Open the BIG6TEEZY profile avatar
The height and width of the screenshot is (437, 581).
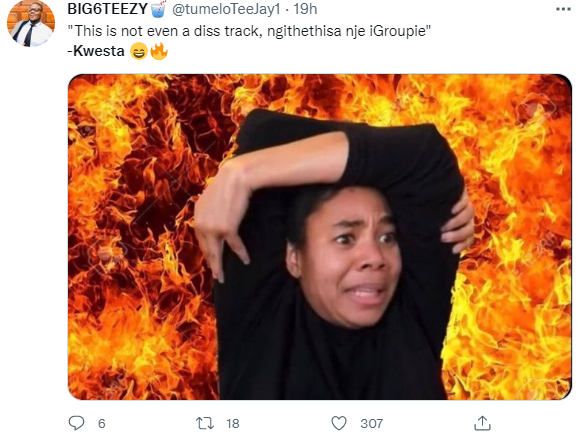click(x=31, y=23)
